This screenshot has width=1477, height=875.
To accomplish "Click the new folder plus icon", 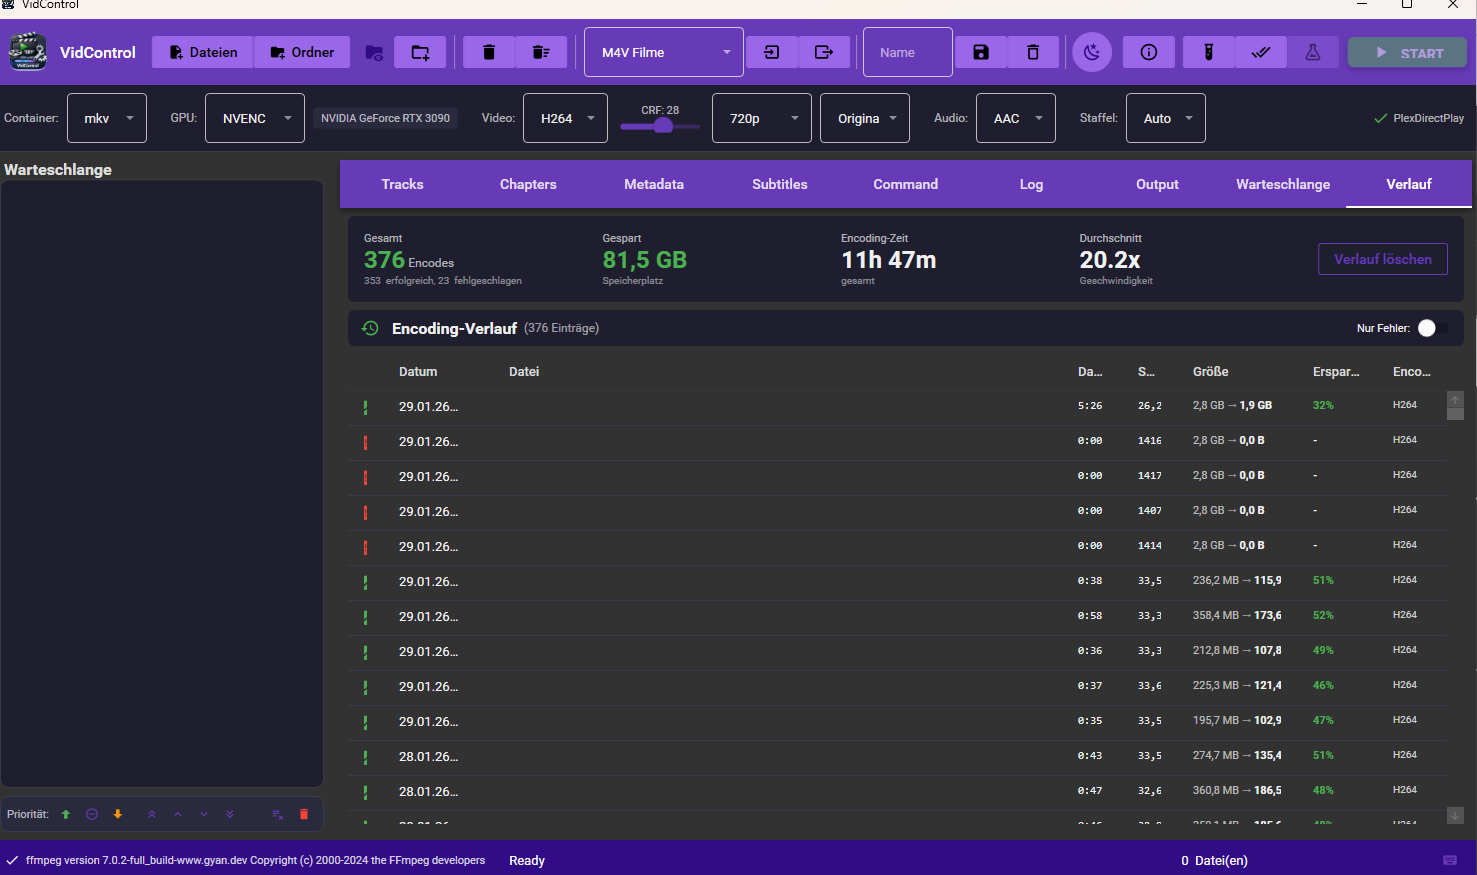I will pyautogui.click(x=420, y=52).
